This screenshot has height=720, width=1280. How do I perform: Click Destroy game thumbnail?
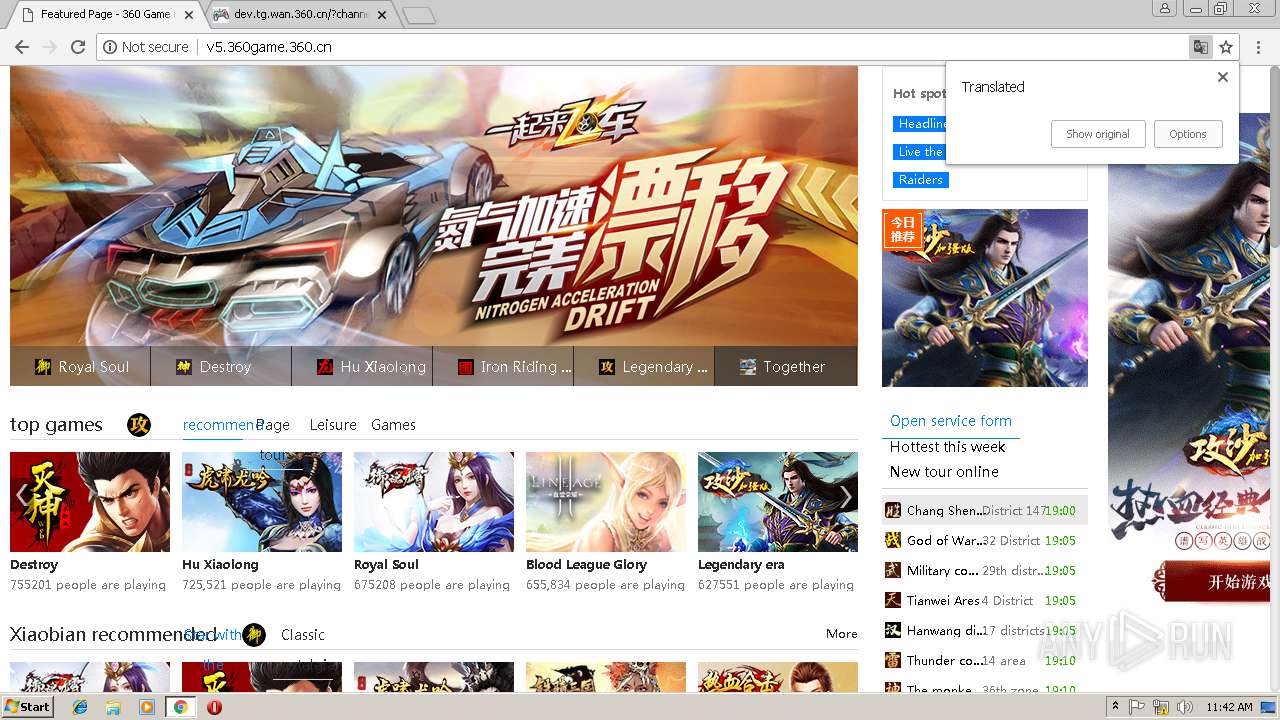[x=90, y=502]
